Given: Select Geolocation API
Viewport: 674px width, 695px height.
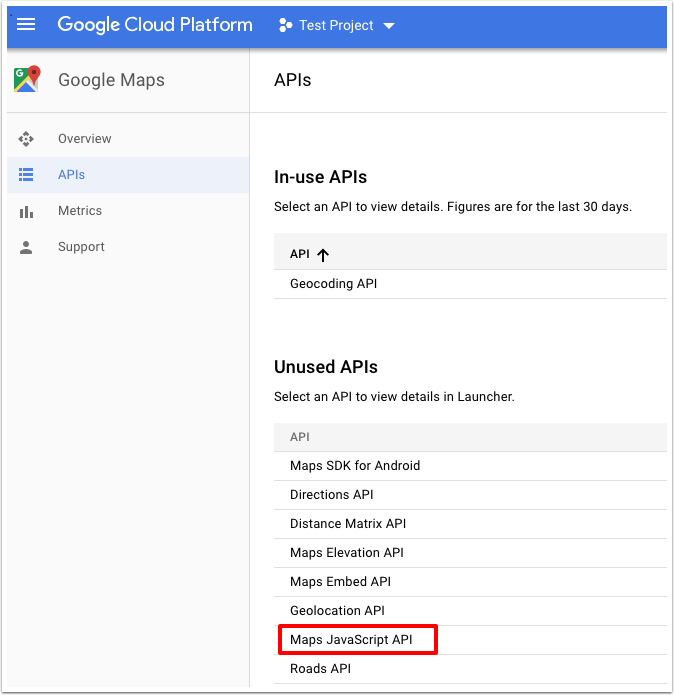Looking at the screenshot, I should coord(470,611).
